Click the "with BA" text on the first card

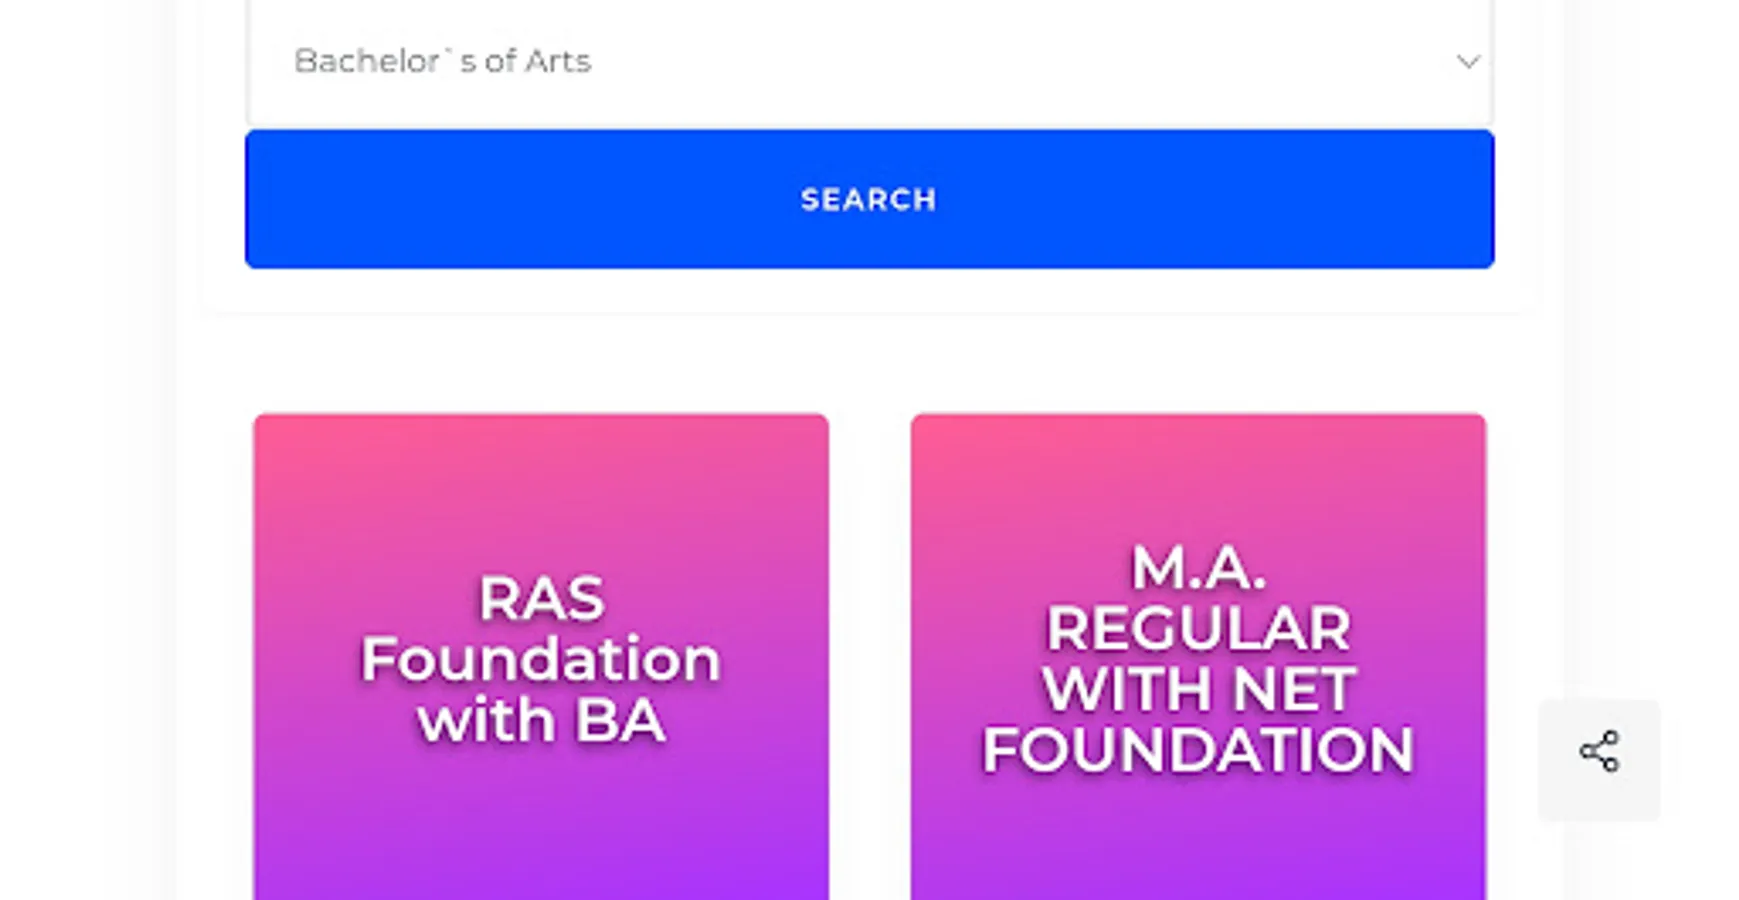[541, 721]
